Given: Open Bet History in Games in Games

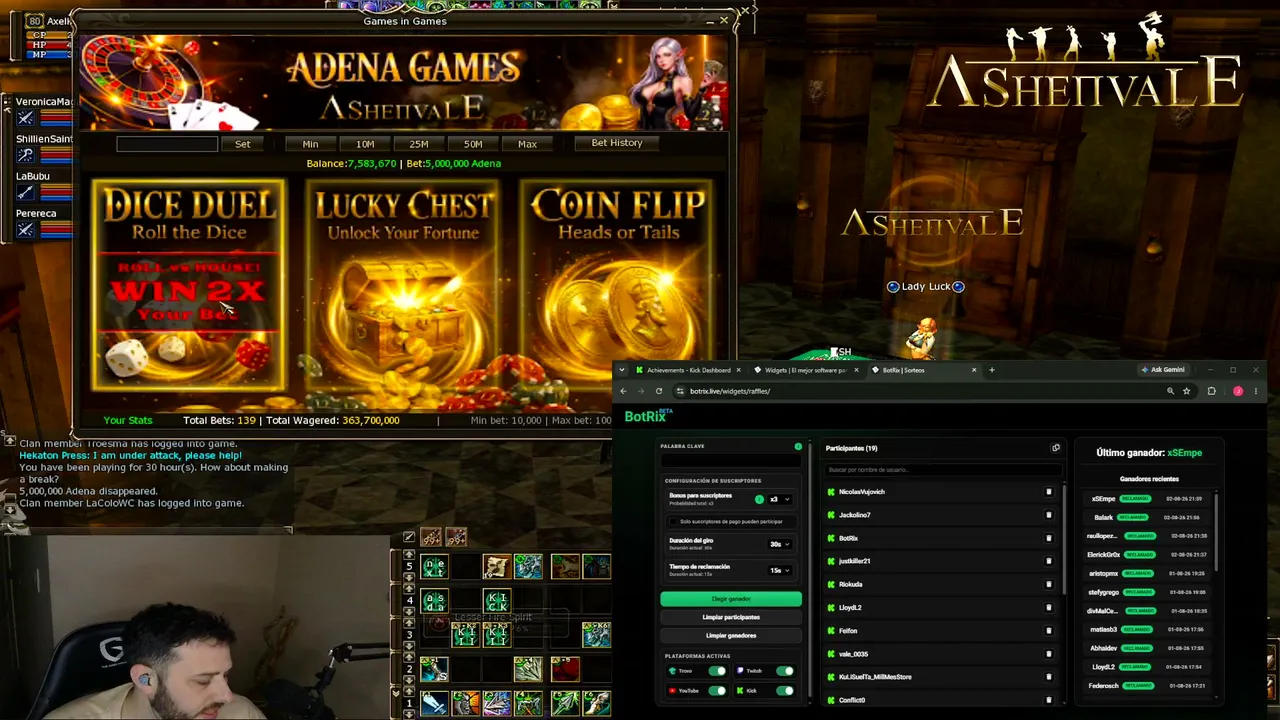Looking at the screenshot, I should point(617,143).
